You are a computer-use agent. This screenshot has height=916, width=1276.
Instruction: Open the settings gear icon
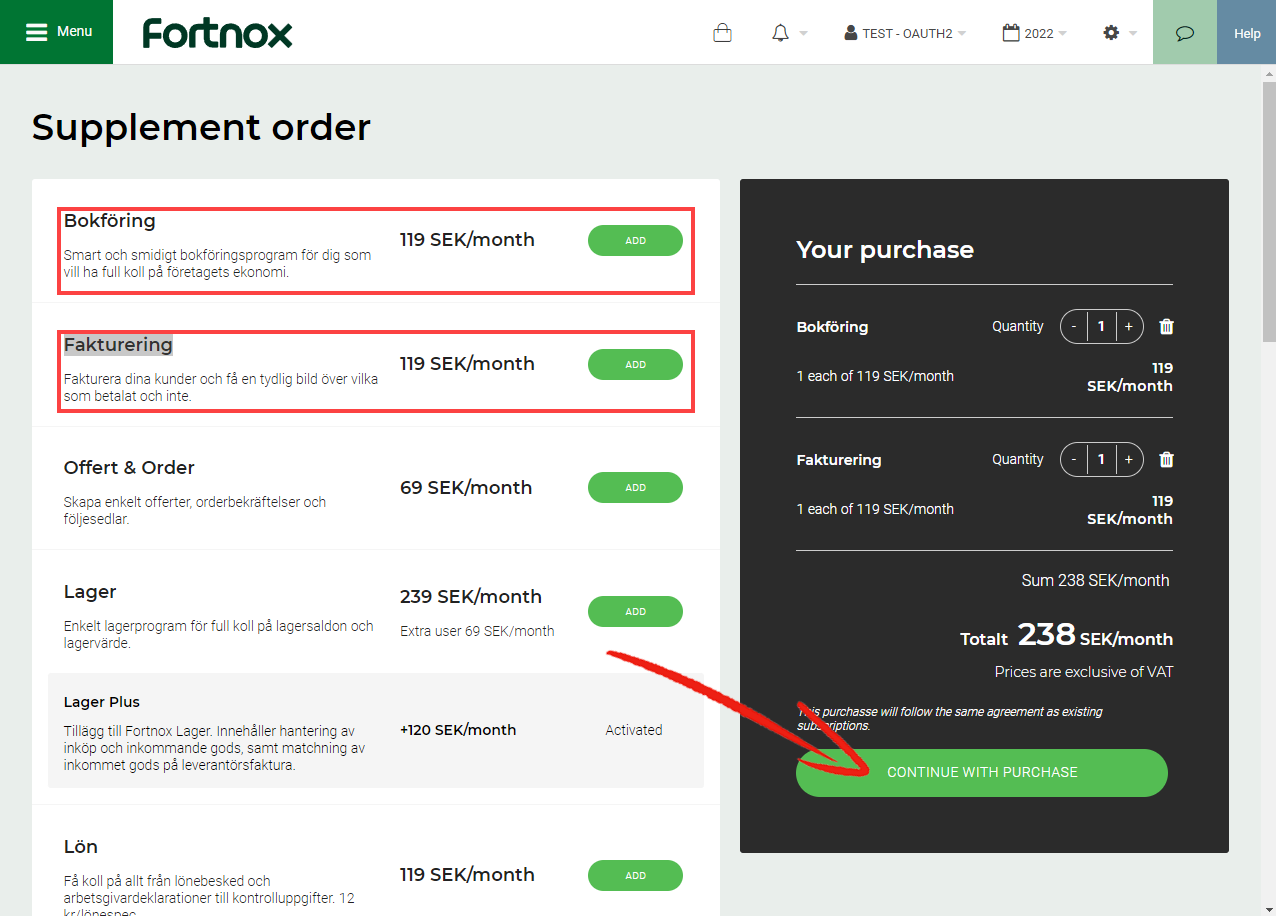click(x=1110, y=32)
